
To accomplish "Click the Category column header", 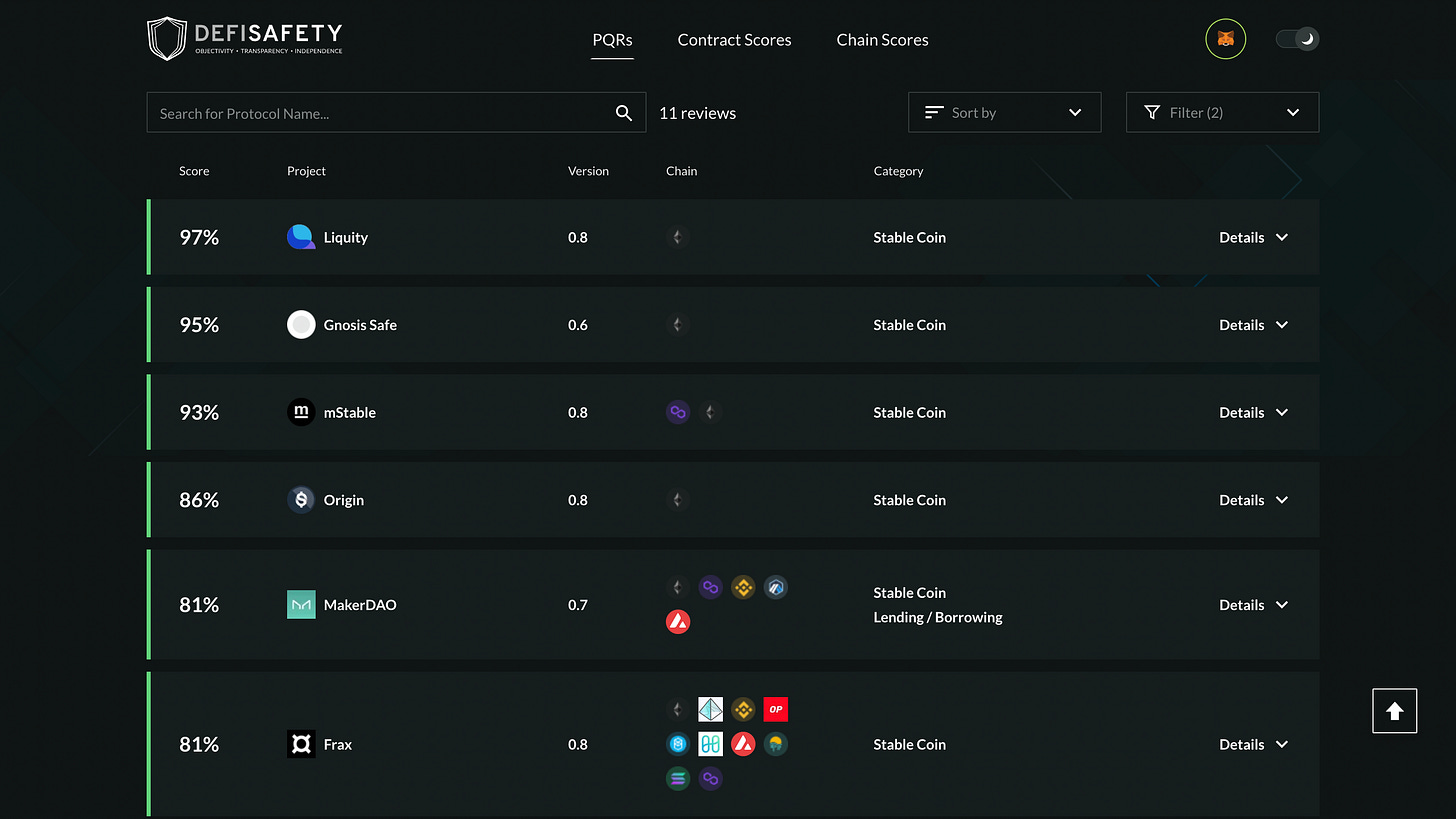I will (898, 171).
